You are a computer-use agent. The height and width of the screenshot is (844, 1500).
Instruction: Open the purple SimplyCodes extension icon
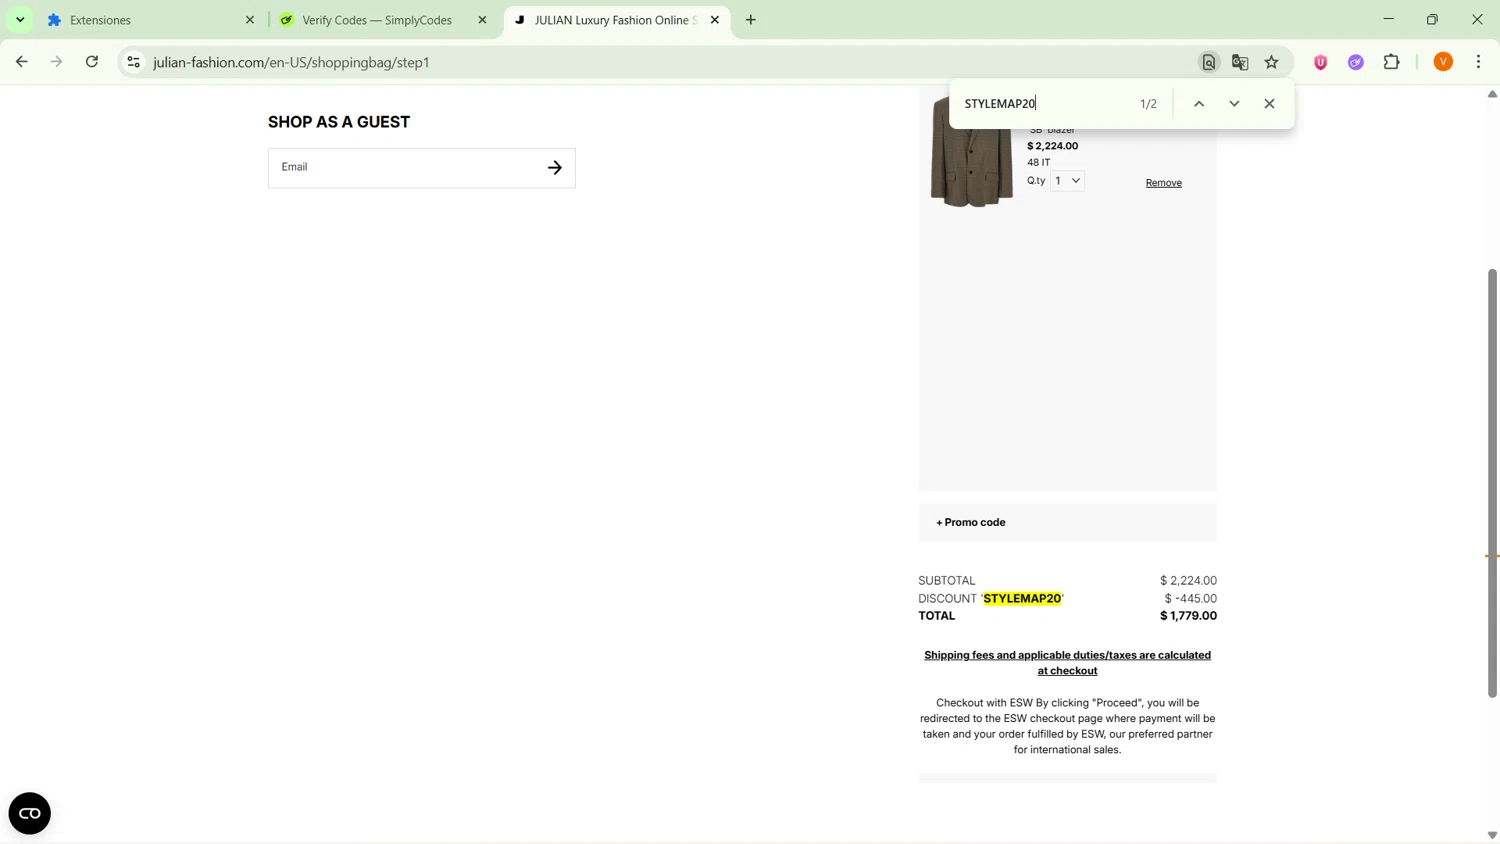(1356, 62)
